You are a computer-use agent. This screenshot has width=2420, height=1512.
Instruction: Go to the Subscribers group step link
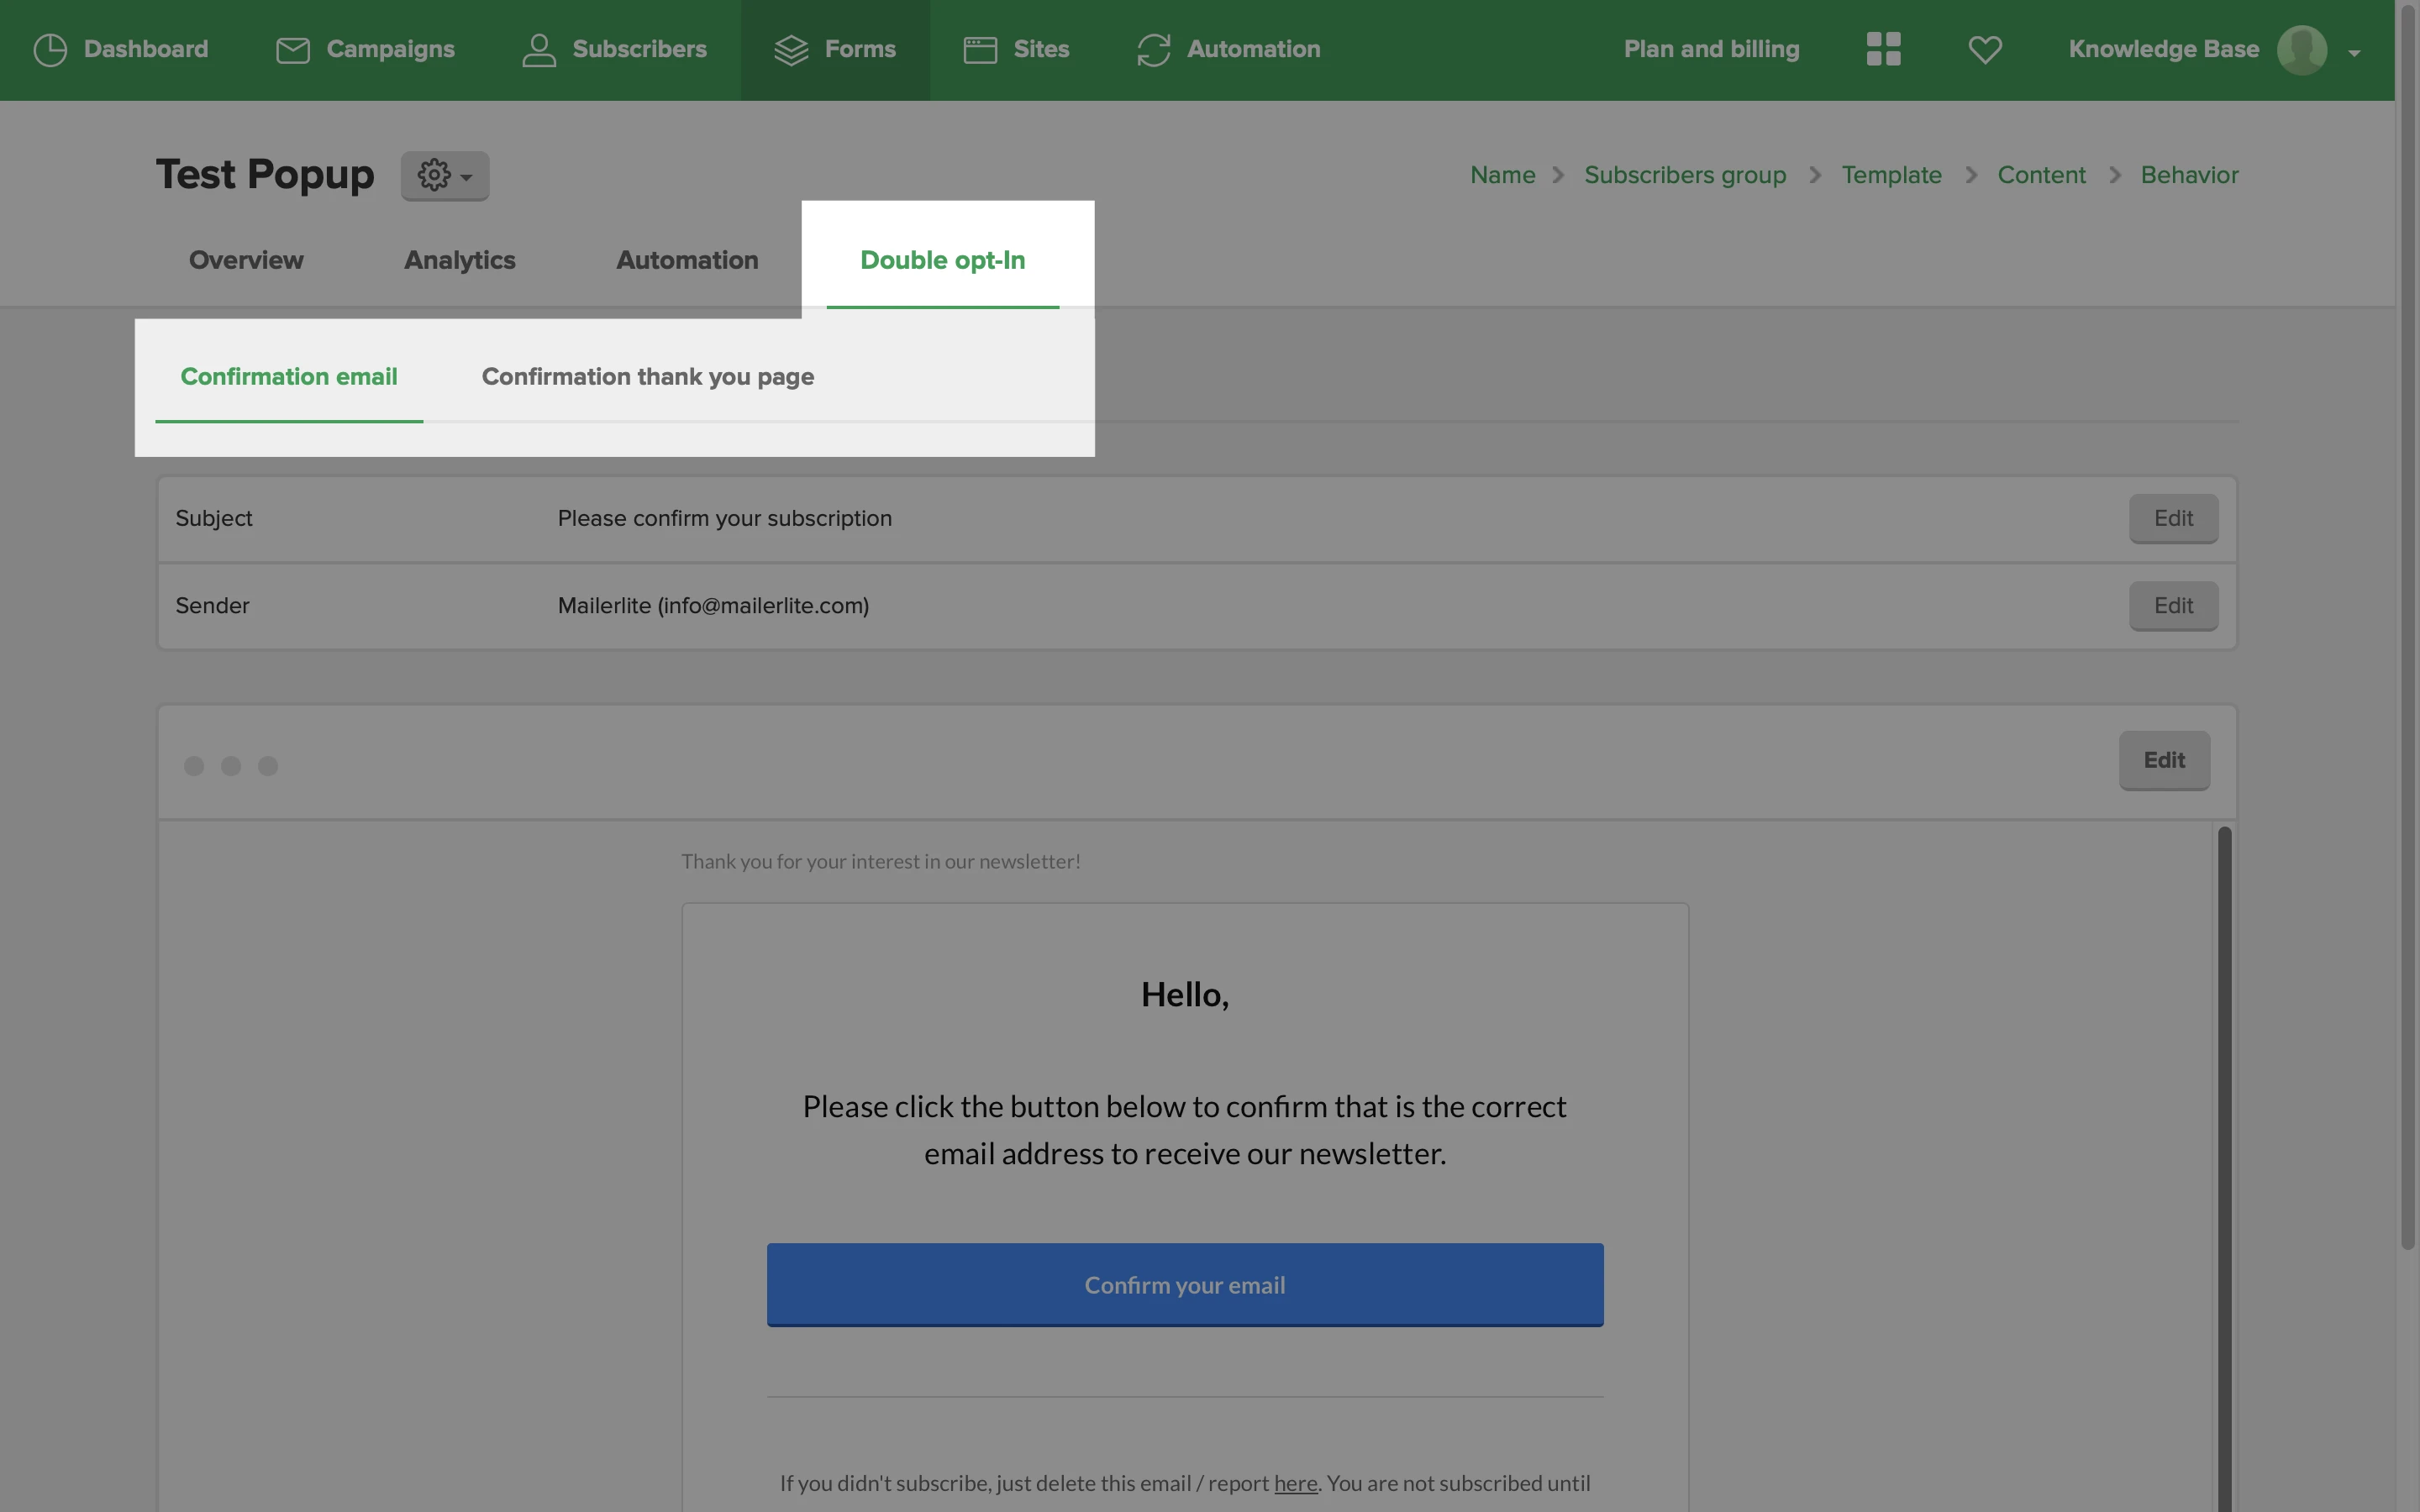(1685, 175)
